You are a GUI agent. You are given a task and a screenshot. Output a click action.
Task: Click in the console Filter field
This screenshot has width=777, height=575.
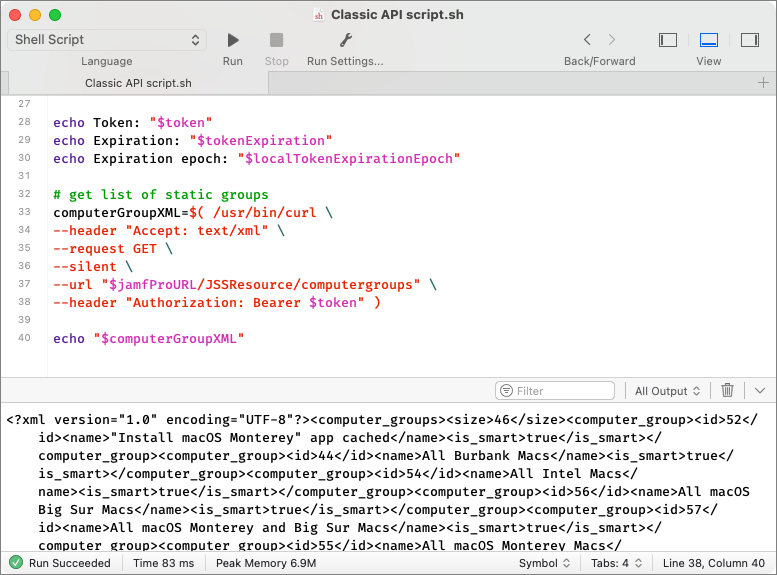555,391
